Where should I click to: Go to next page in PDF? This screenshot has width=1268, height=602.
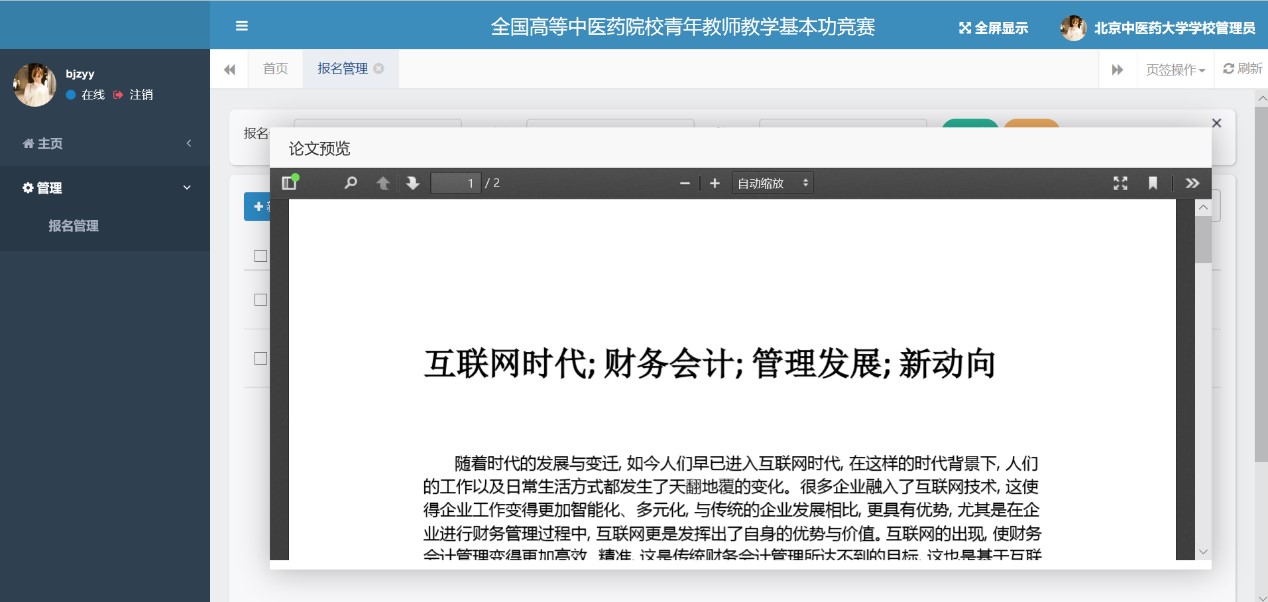pos(412,183)
